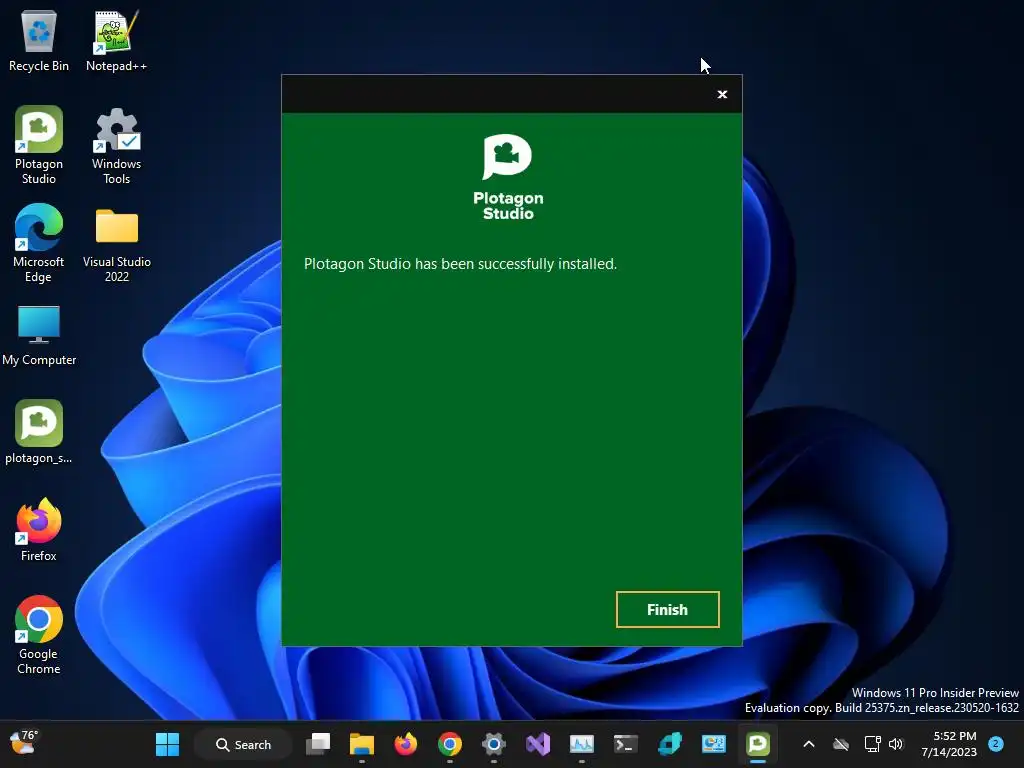Select the Notepad++ desktop shortcut
The width and height of the screenshot is (1024, 768).
[116, 40]
